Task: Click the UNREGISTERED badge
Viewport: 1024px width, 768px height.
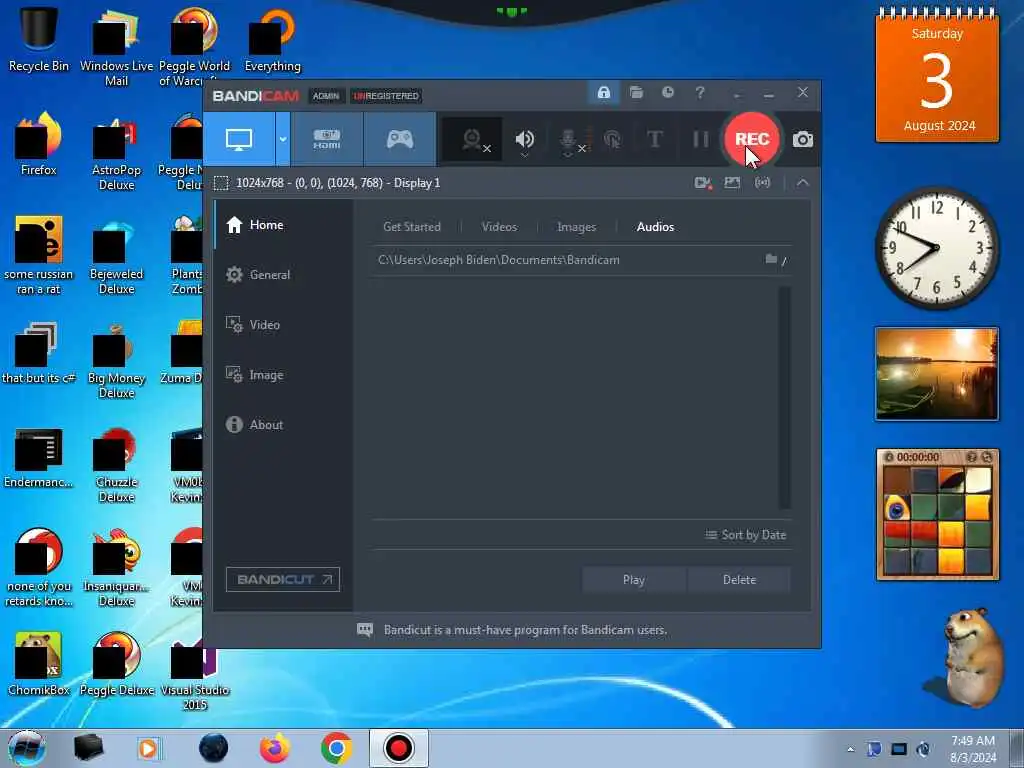Action: coord(386,96)
